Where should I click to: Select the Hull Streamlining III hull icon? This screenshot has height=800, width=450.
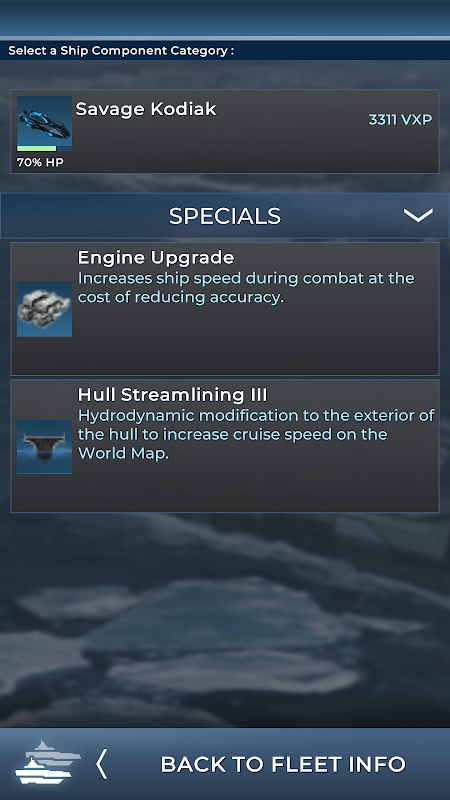pyautogui.click(x=44, y=446)
